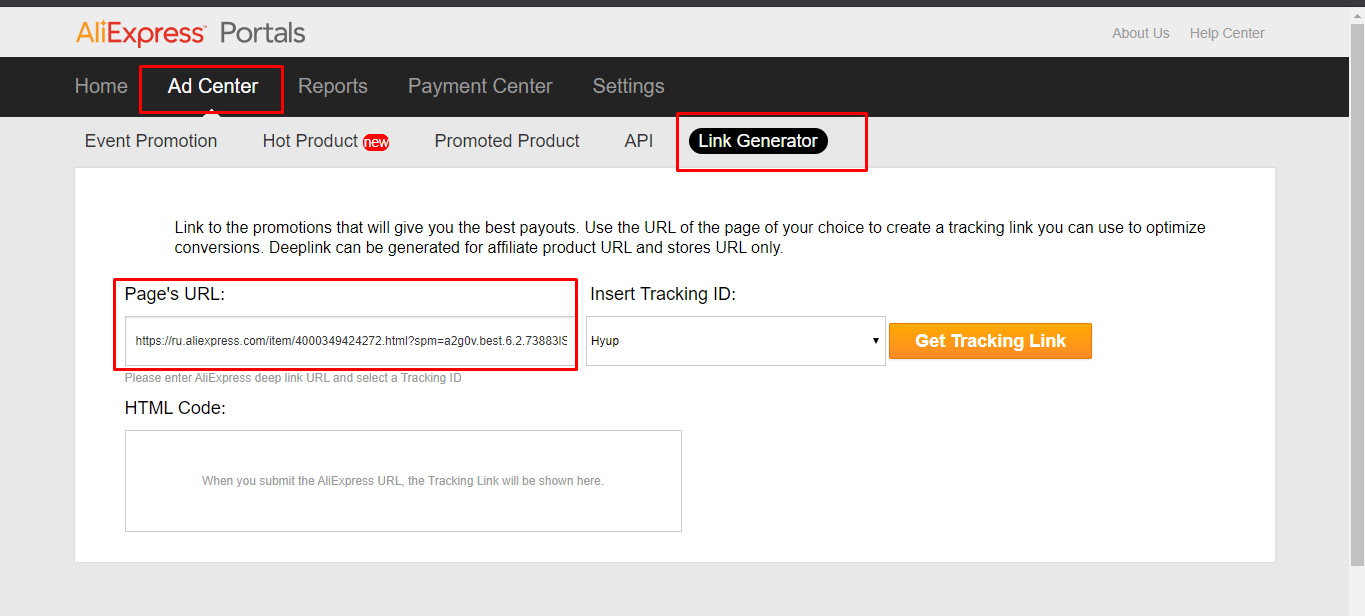Click inside the HTML Code box
This screenshot has height=616, width=1365.
pyautogui.click(x=403, y=481)
